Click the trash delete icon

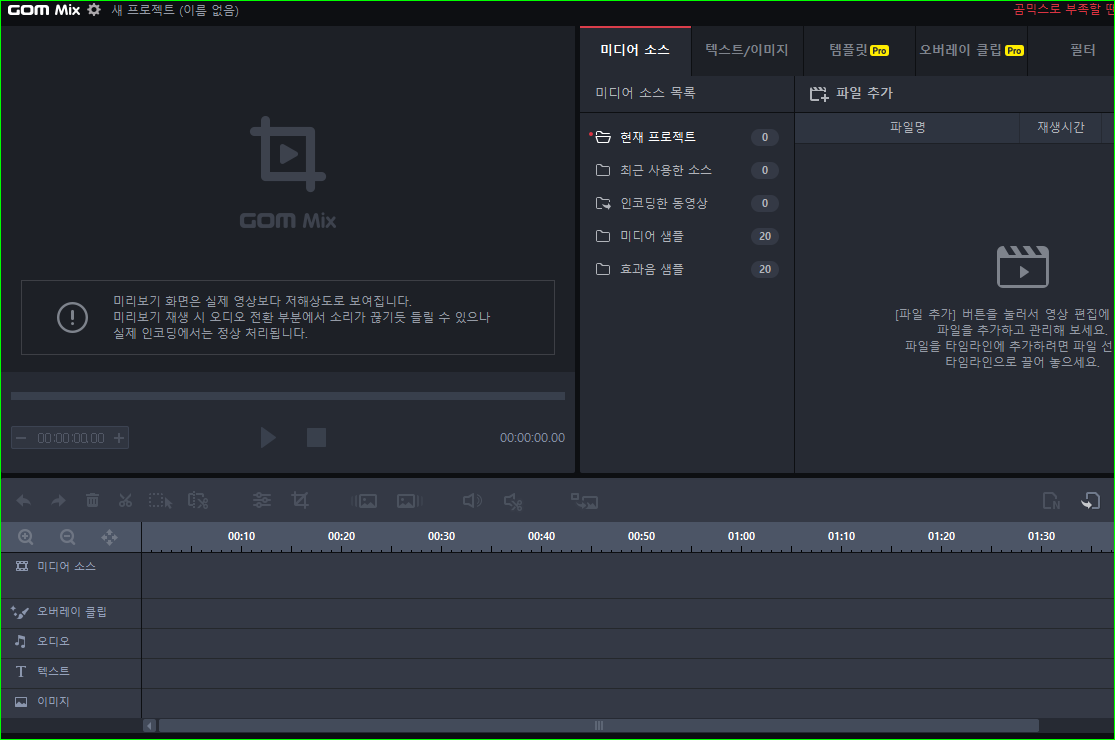coord(92,500)
